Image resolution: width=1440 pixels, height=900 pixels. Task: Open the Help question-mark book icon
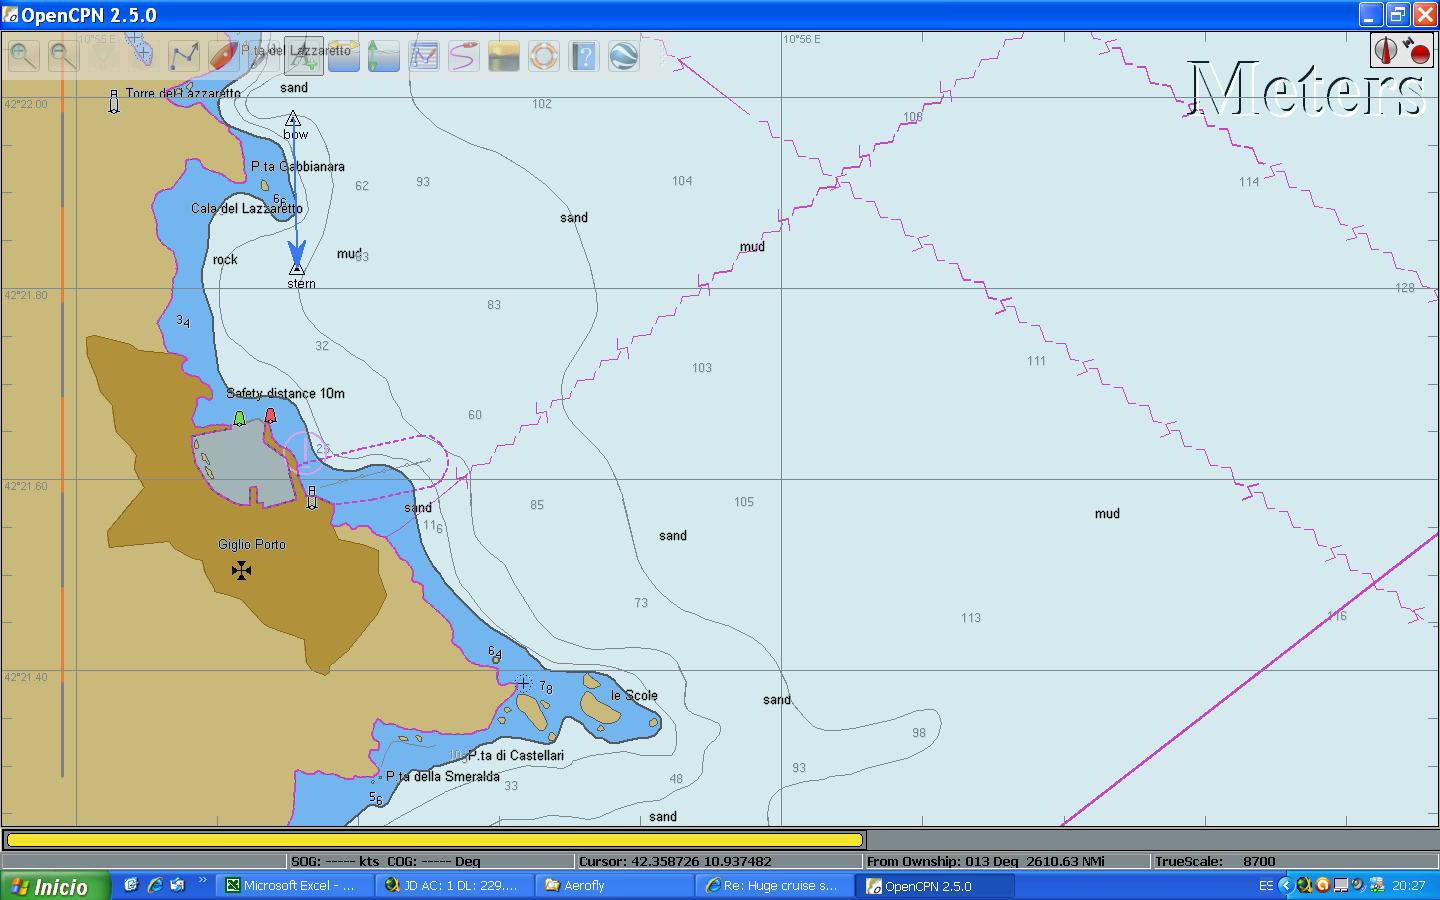click(x=584, y=56)
